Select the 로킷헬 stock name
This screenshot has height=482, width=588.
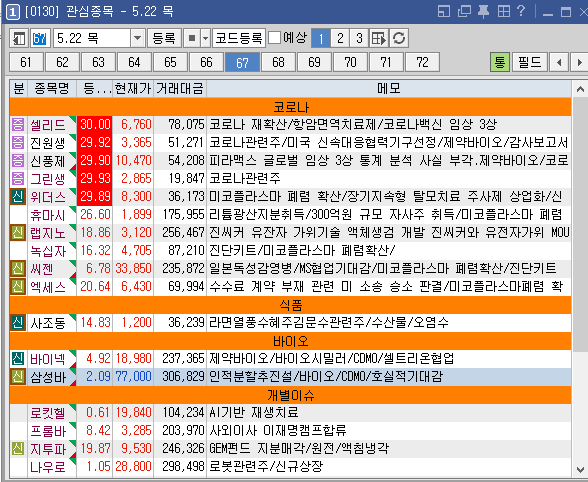pos(48,413)
